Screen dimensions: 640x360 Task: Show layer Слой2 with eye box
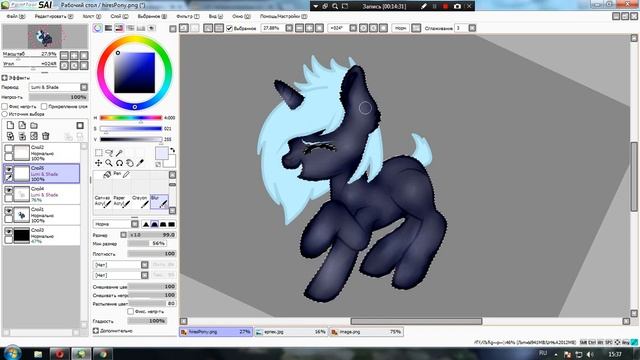click(x=9, y=149)
